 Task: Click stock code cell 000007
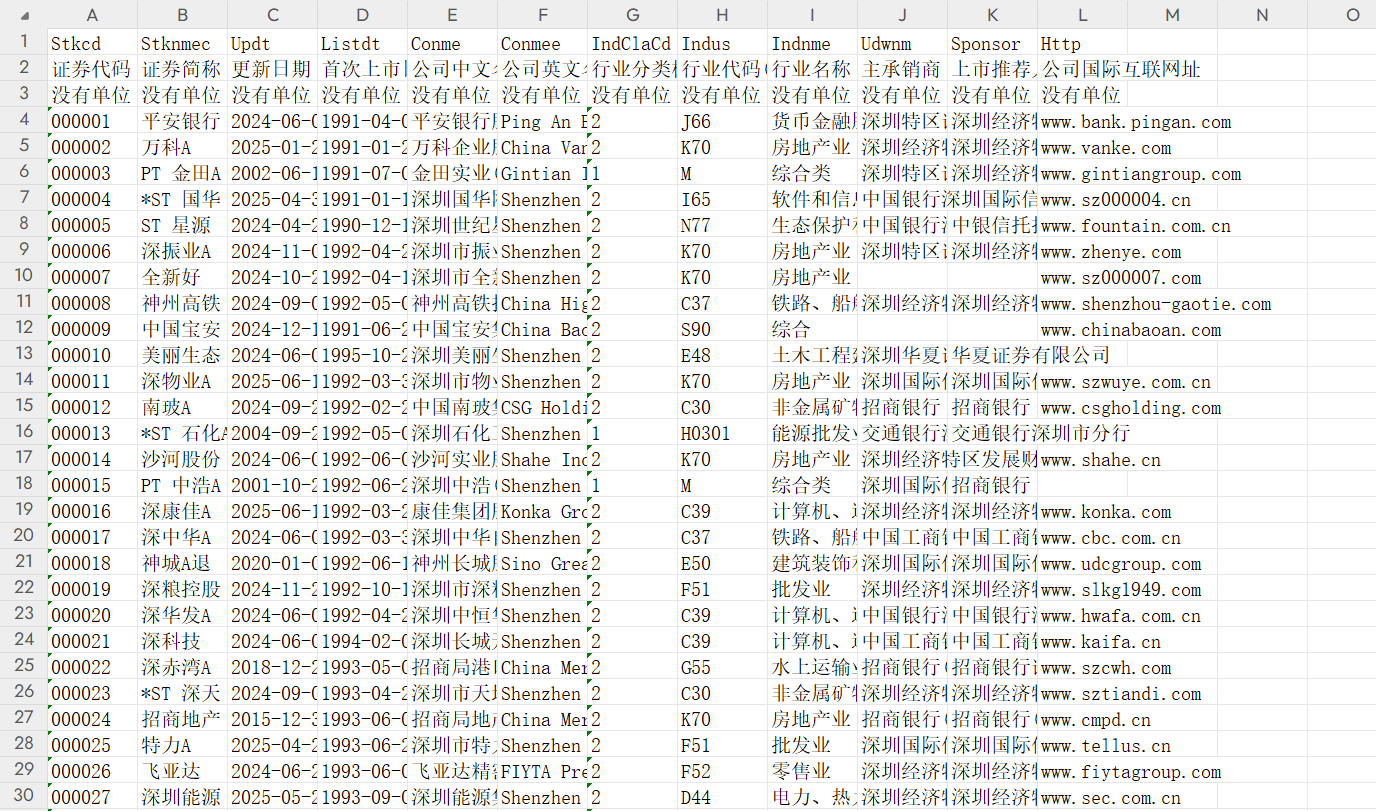pos(93,277)
